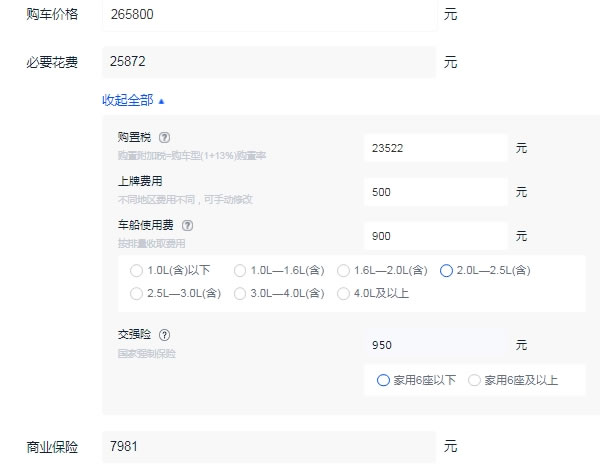Viewport: 600px width, 465px height.
Task: Edit the 车船使用费 amount field 900
Action: point(436,236)
